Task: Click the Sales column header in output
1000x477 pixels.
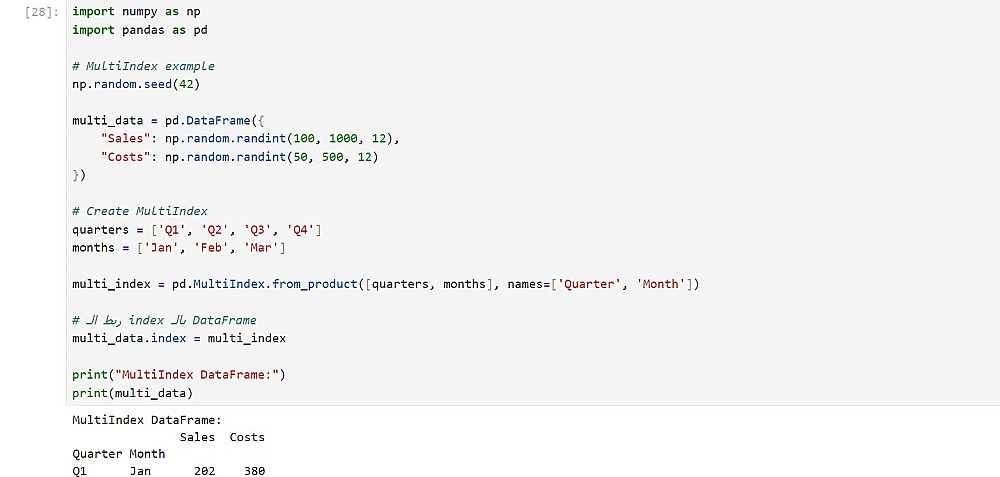Action: pos(197,437)
